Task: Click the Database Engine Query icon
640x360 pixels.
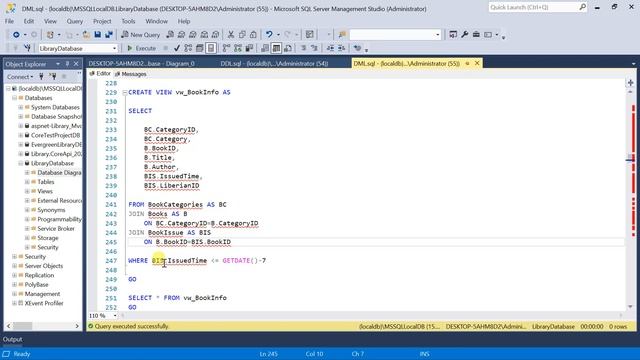Action: pos(170,35)
